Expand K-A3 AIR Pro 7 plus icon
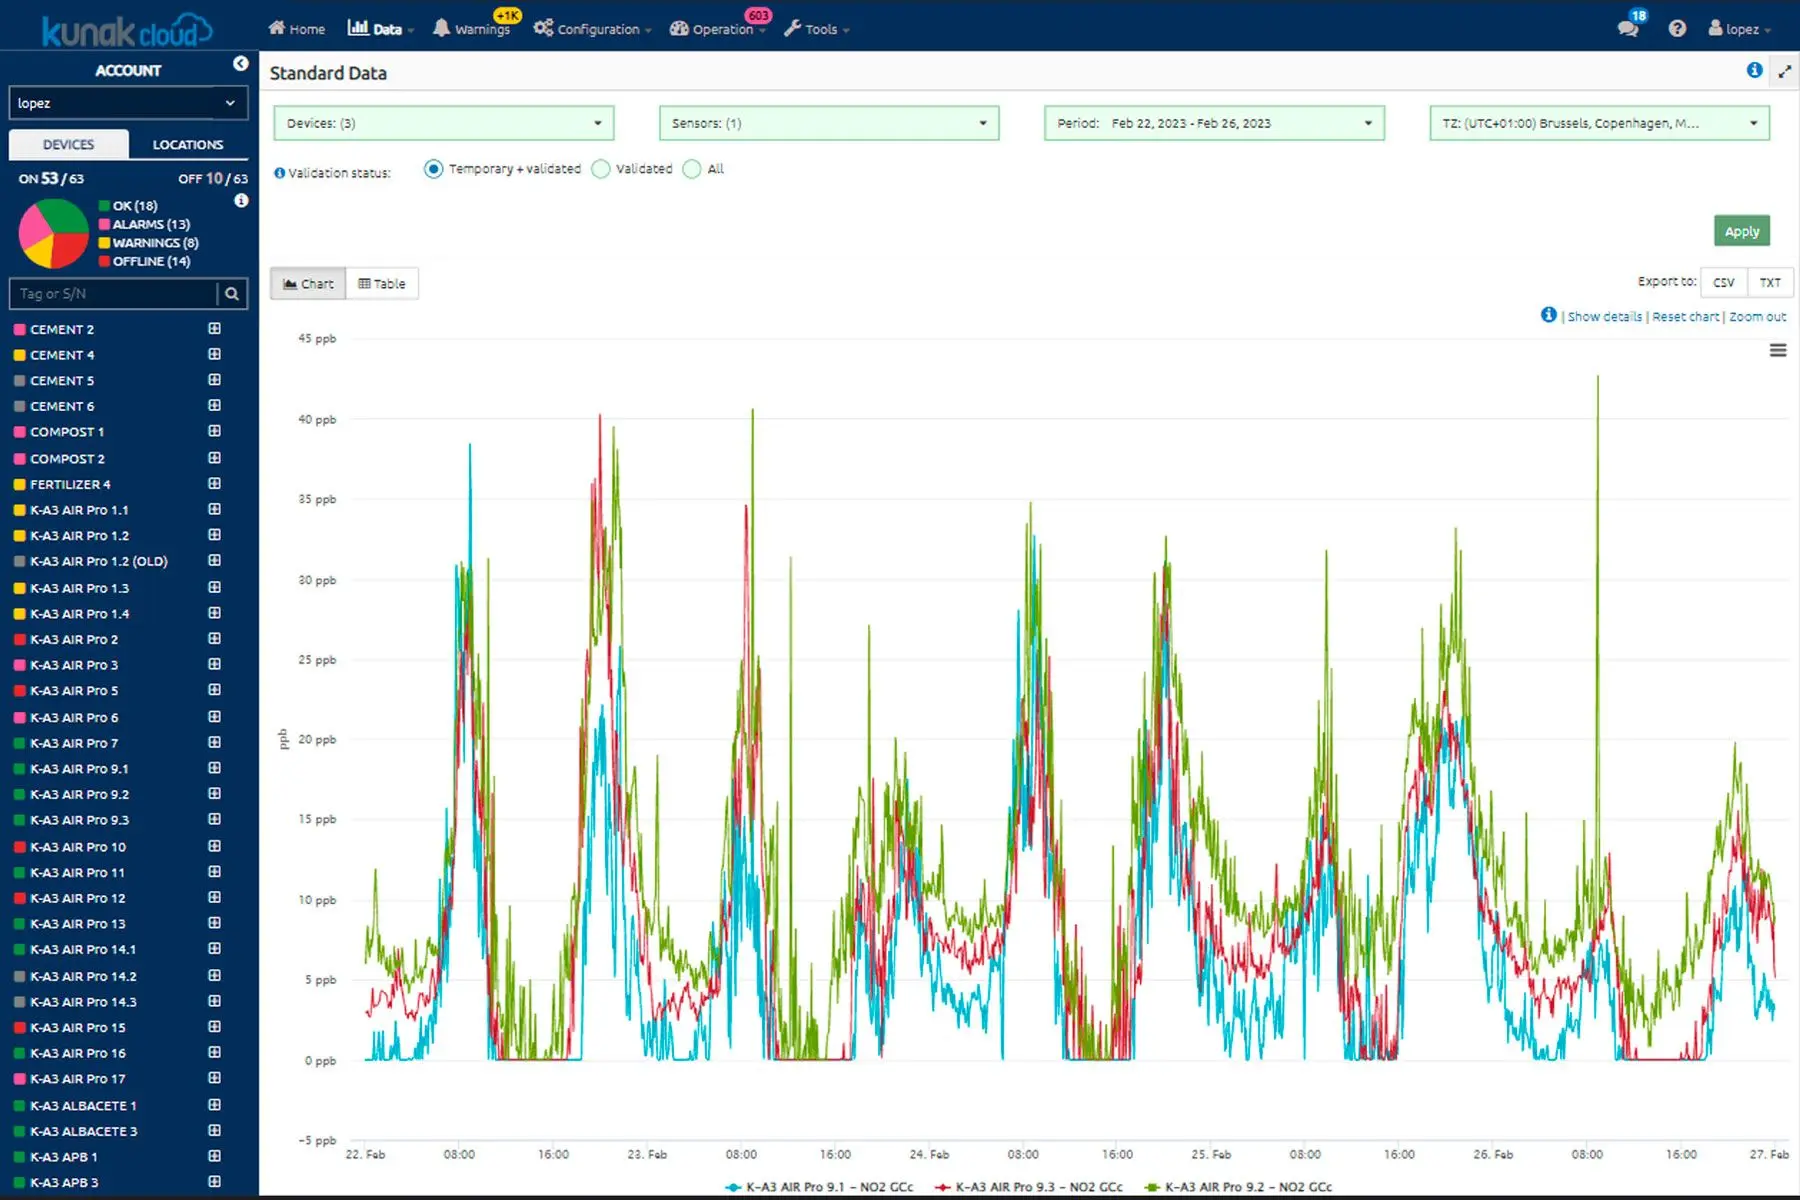The width and height of the screenshot is (1800, 1200). tap(214, 742)
